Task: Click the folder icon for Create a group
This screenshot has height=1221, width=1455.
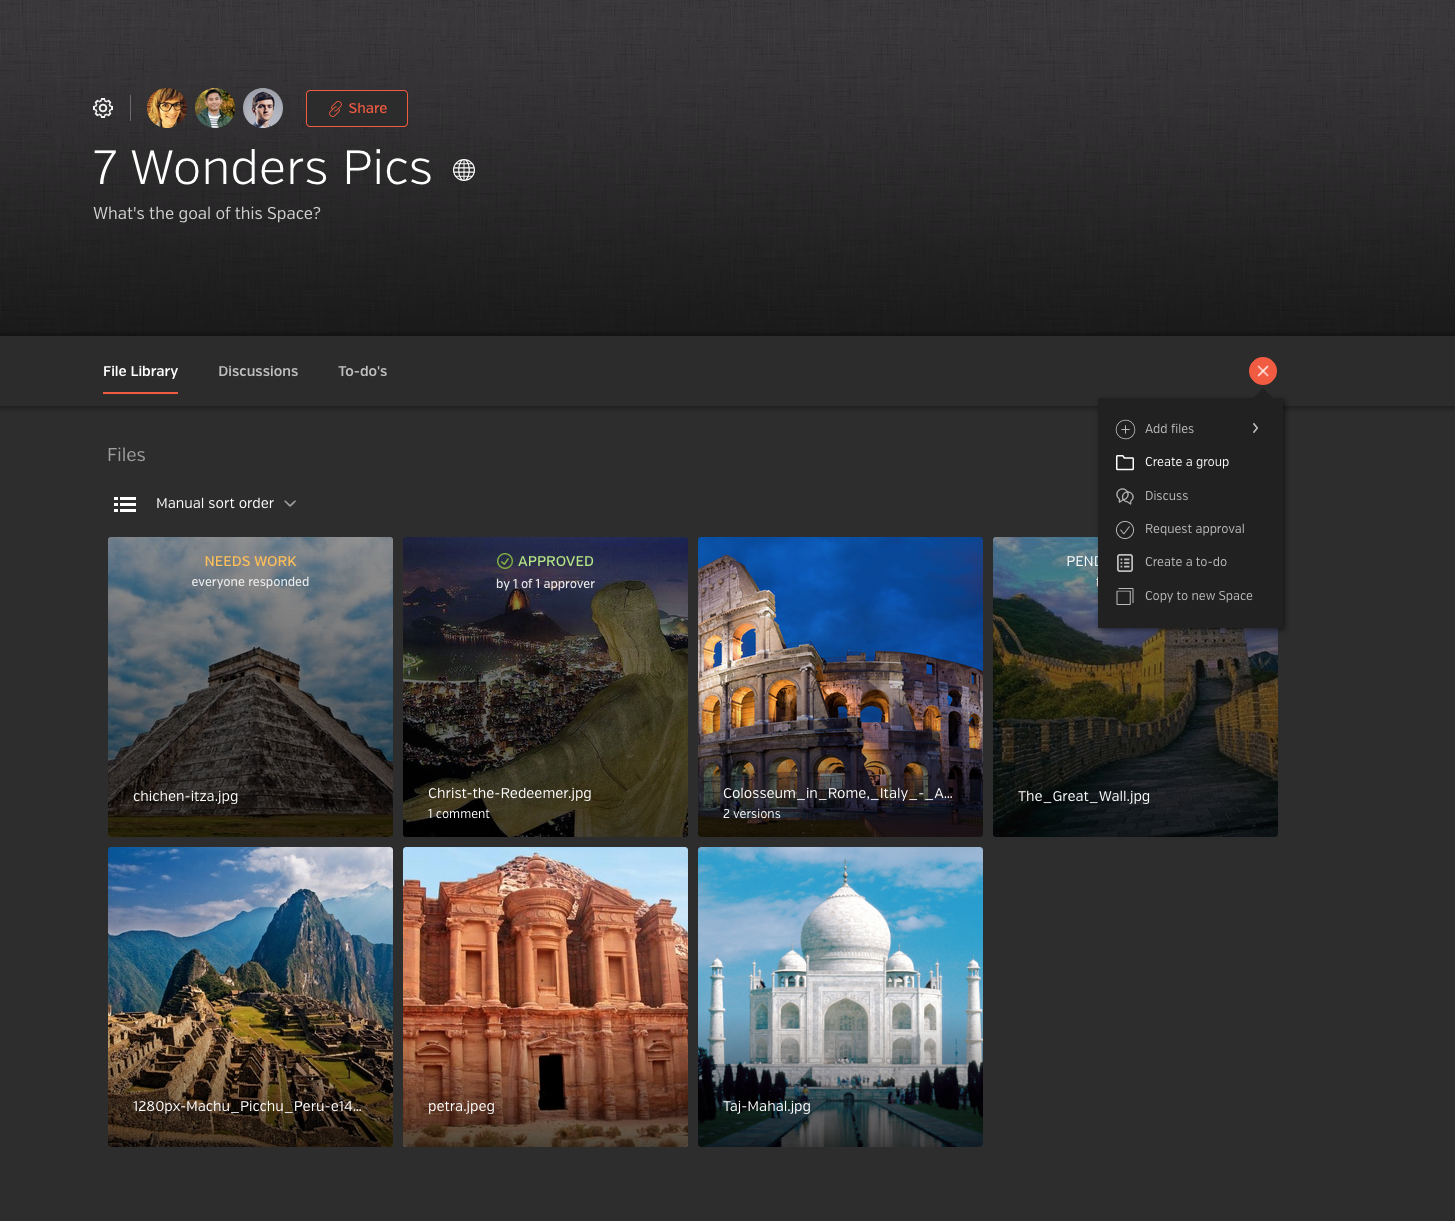Action: click(1125, 462)
